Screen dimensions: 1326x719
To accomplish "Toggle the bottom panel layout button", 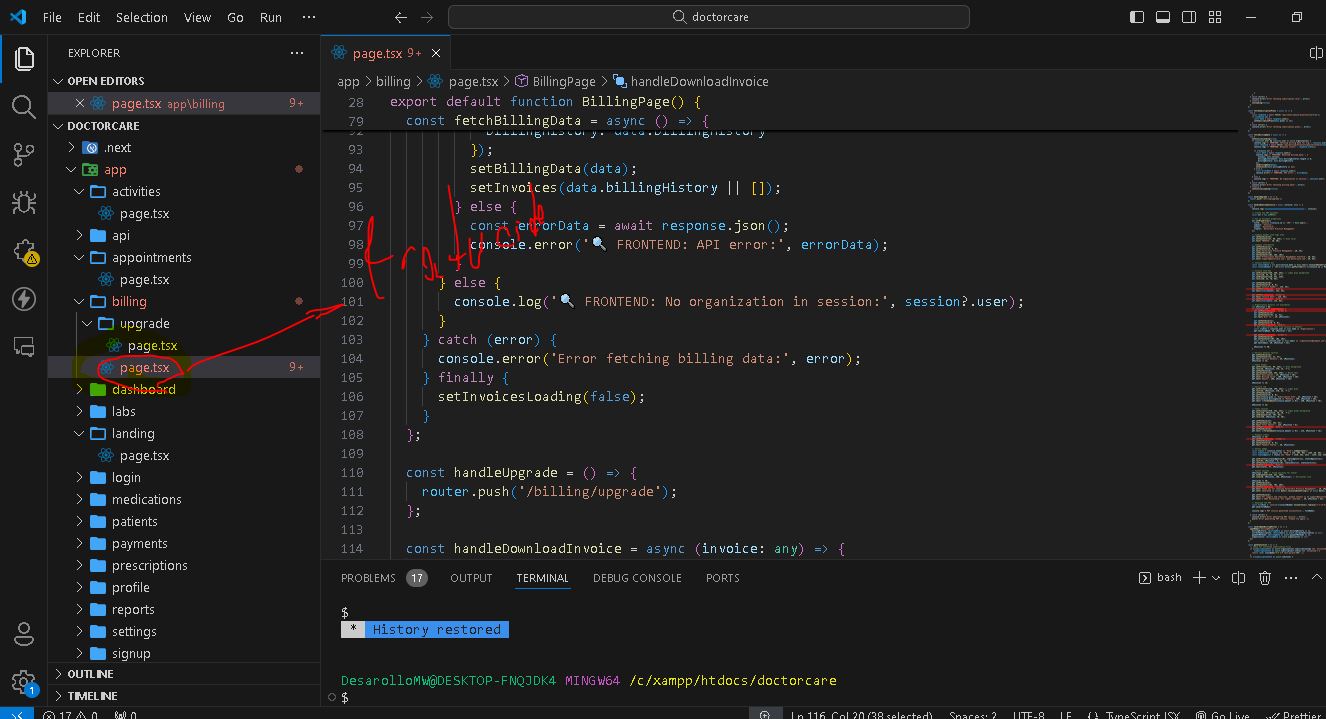I will coord(1162,17).
